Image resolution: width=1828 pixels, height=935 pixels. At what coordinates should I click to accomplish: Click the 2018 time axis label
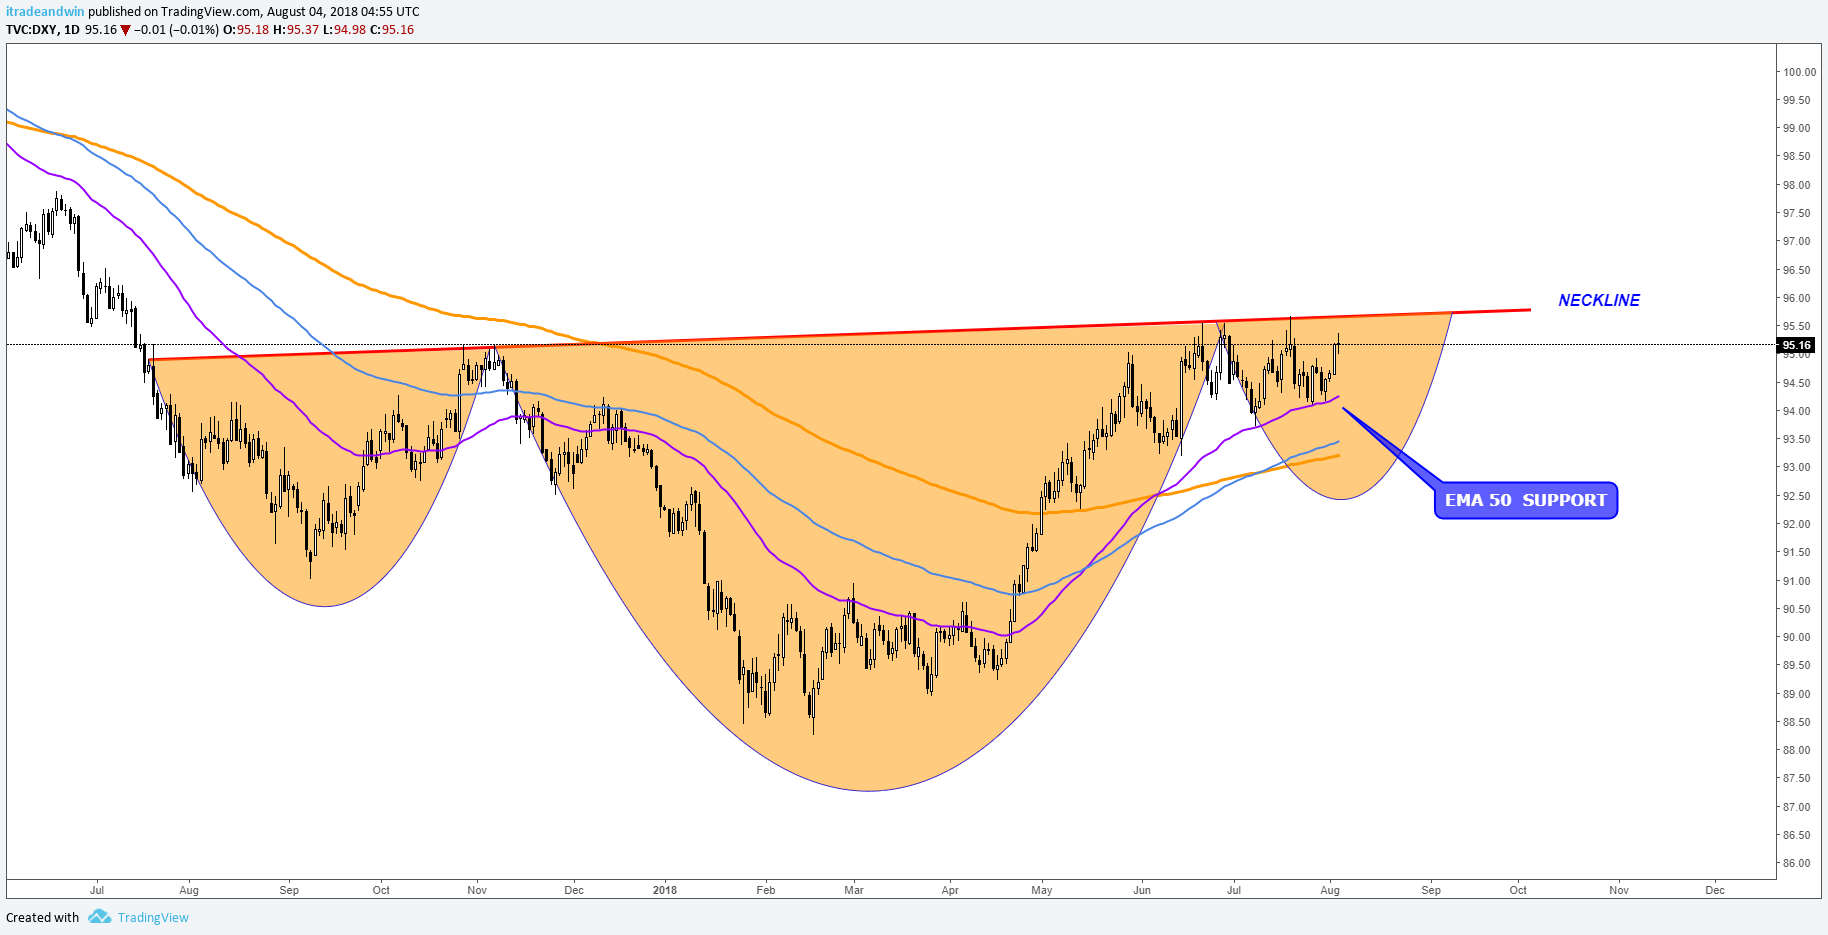tap(665, 890)
